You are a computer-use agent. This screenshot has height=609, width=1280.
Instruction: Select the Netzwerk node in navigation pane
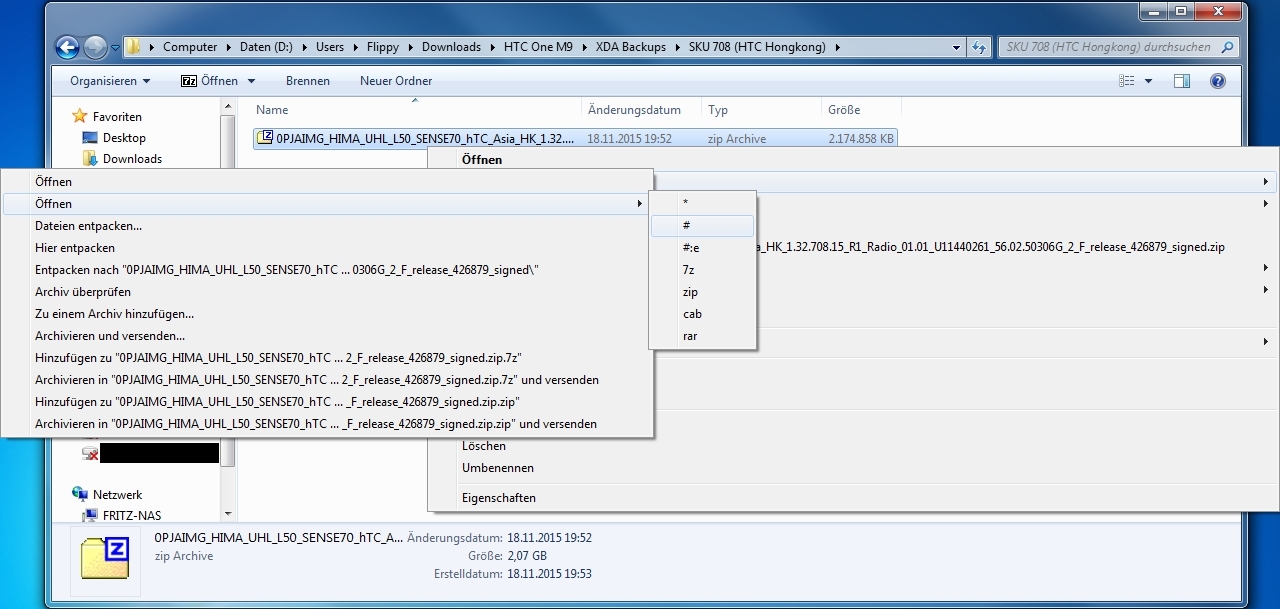(117, 495)
